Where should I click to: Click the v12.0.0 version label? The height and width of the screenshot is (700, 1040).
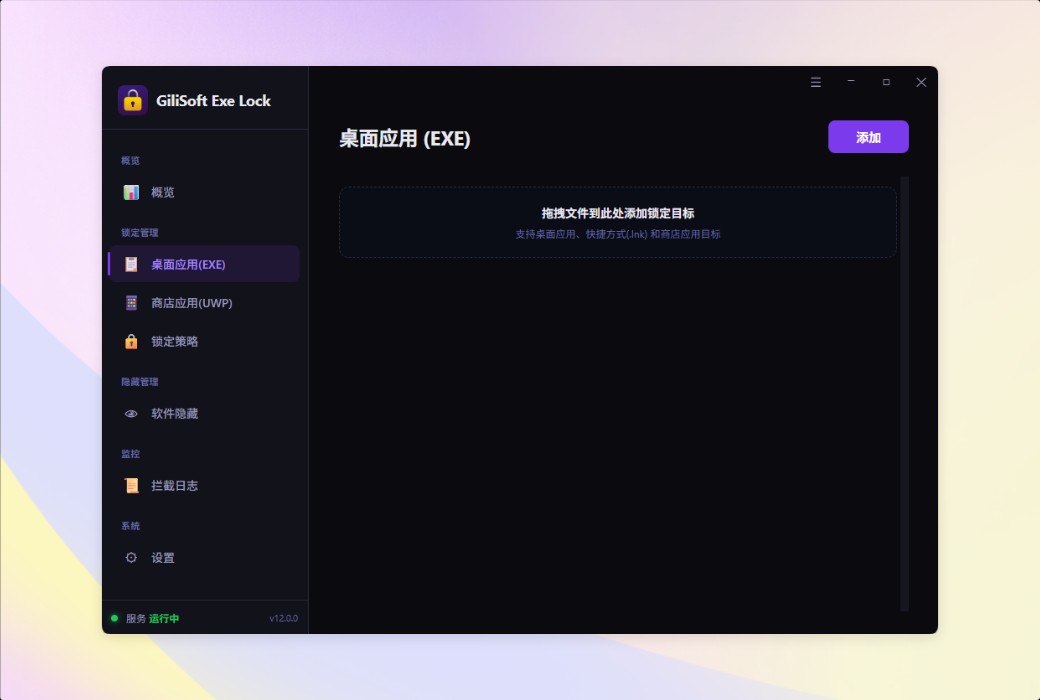point(283,618)
